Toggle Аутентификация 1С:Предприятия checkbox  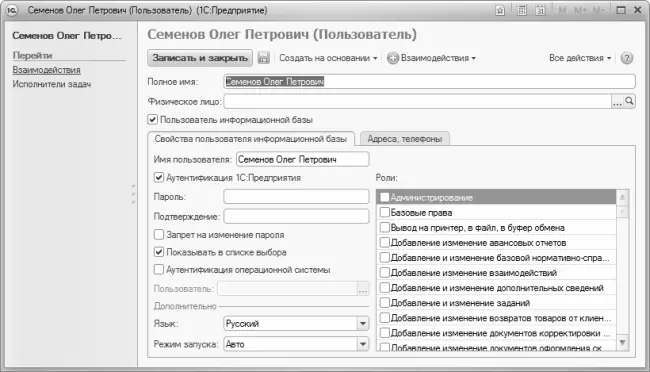pos(159,177)
